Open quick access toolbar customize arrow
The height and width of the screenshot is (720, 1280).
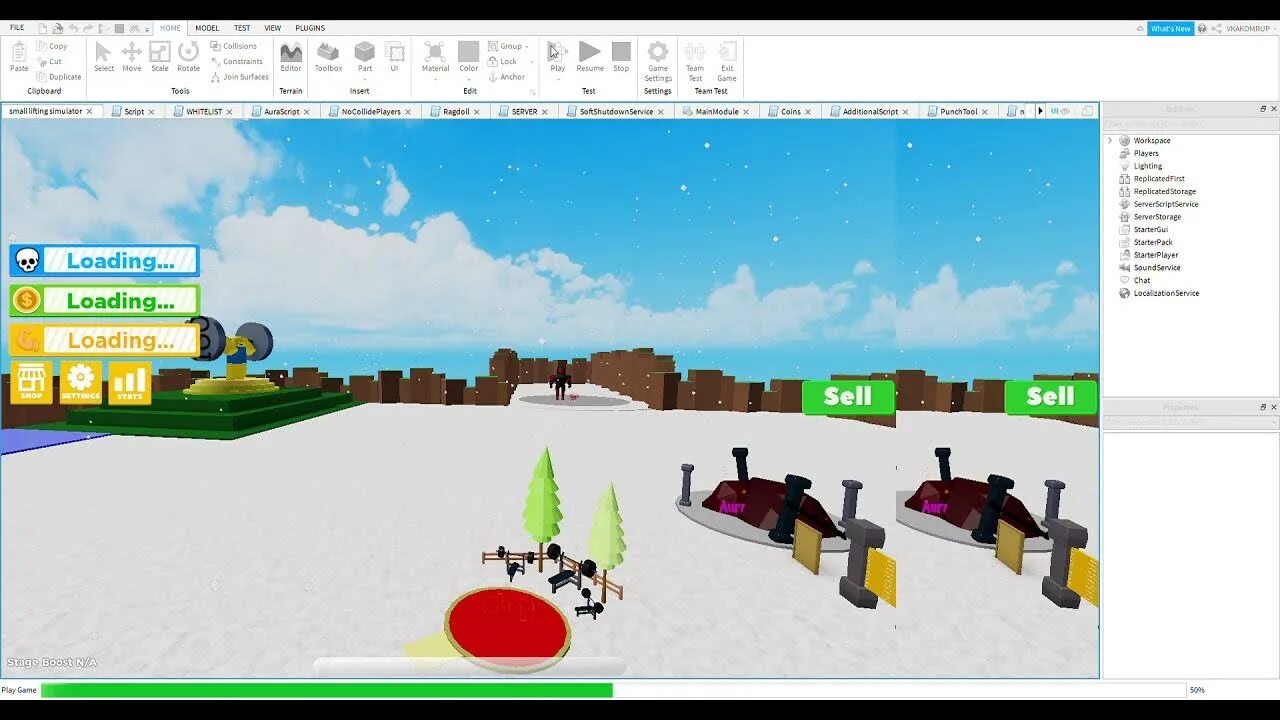[x=149, y=29]
